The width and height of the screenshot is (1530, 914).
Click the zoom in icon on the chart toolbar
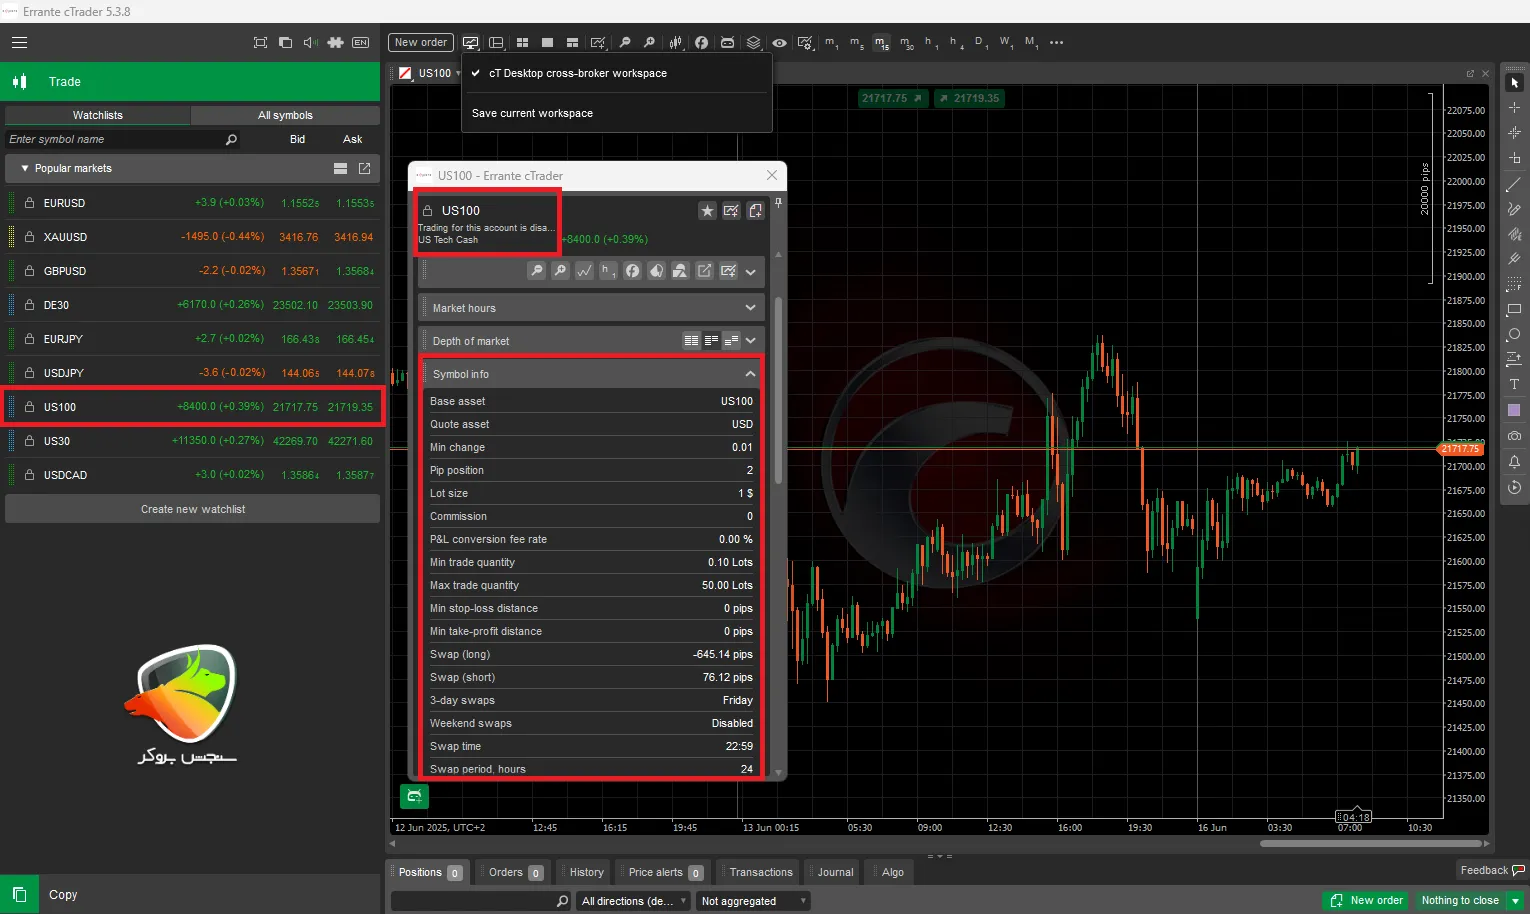tap(649, 43)
